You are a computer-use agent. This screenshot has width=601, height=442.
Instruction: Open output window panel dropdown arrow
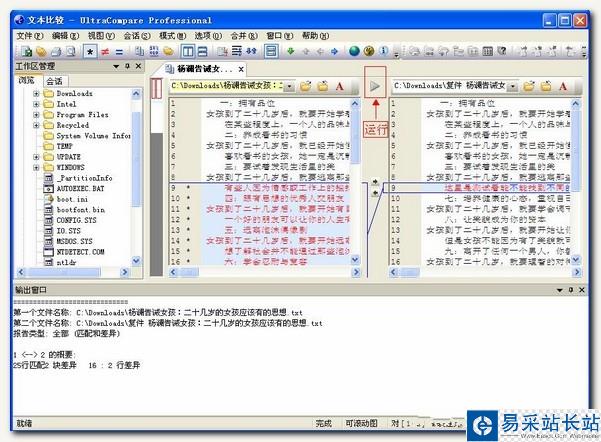560,290
